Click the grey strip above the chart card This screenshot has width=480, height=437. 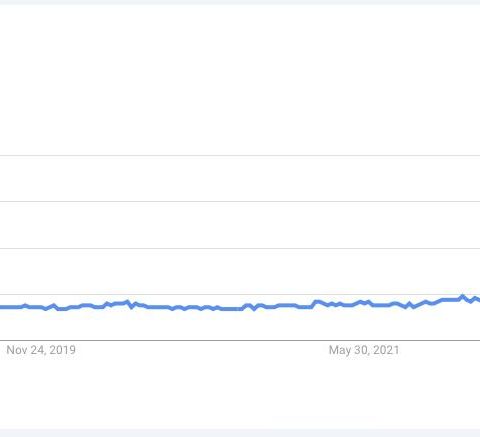(240, 2)
